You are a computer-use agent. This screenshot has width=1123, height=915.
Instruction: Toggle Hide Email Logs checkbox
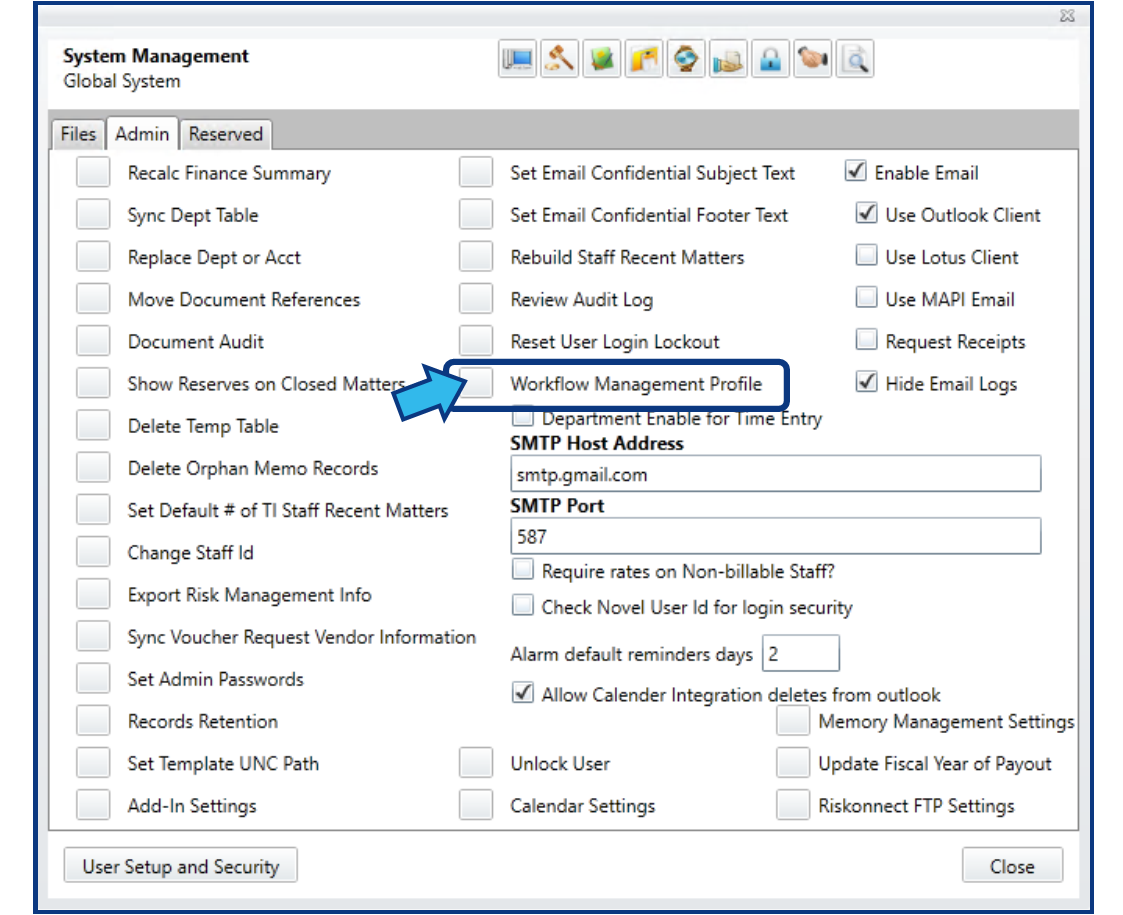(867, 382)
